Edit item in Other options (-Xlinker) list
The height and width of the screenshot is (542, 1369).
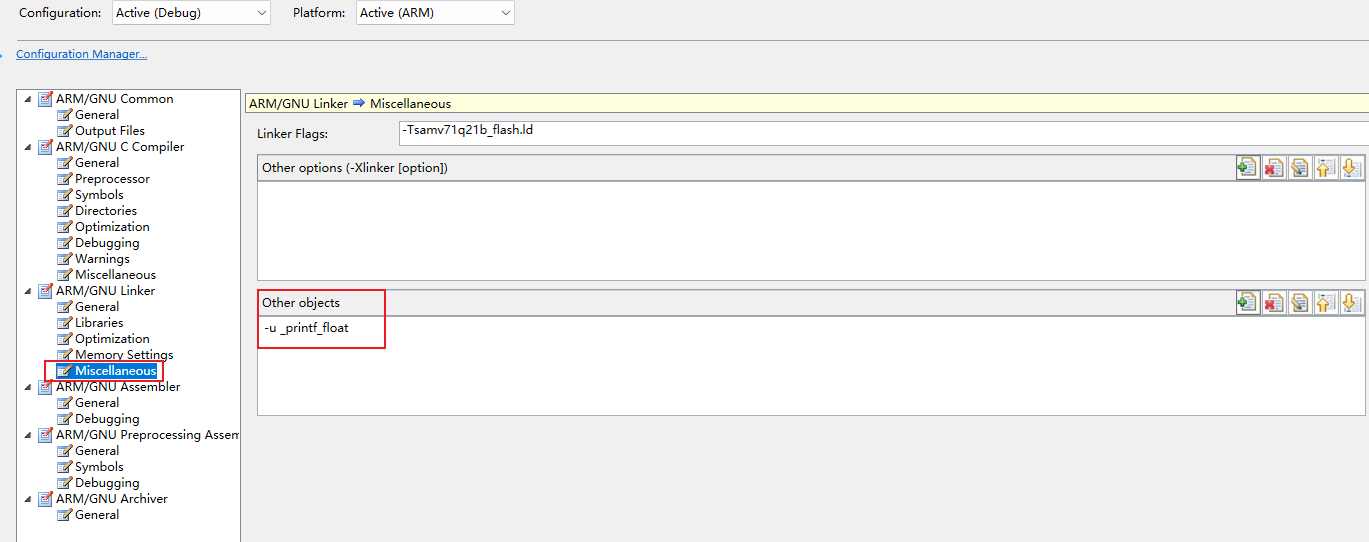(1299, 167)
